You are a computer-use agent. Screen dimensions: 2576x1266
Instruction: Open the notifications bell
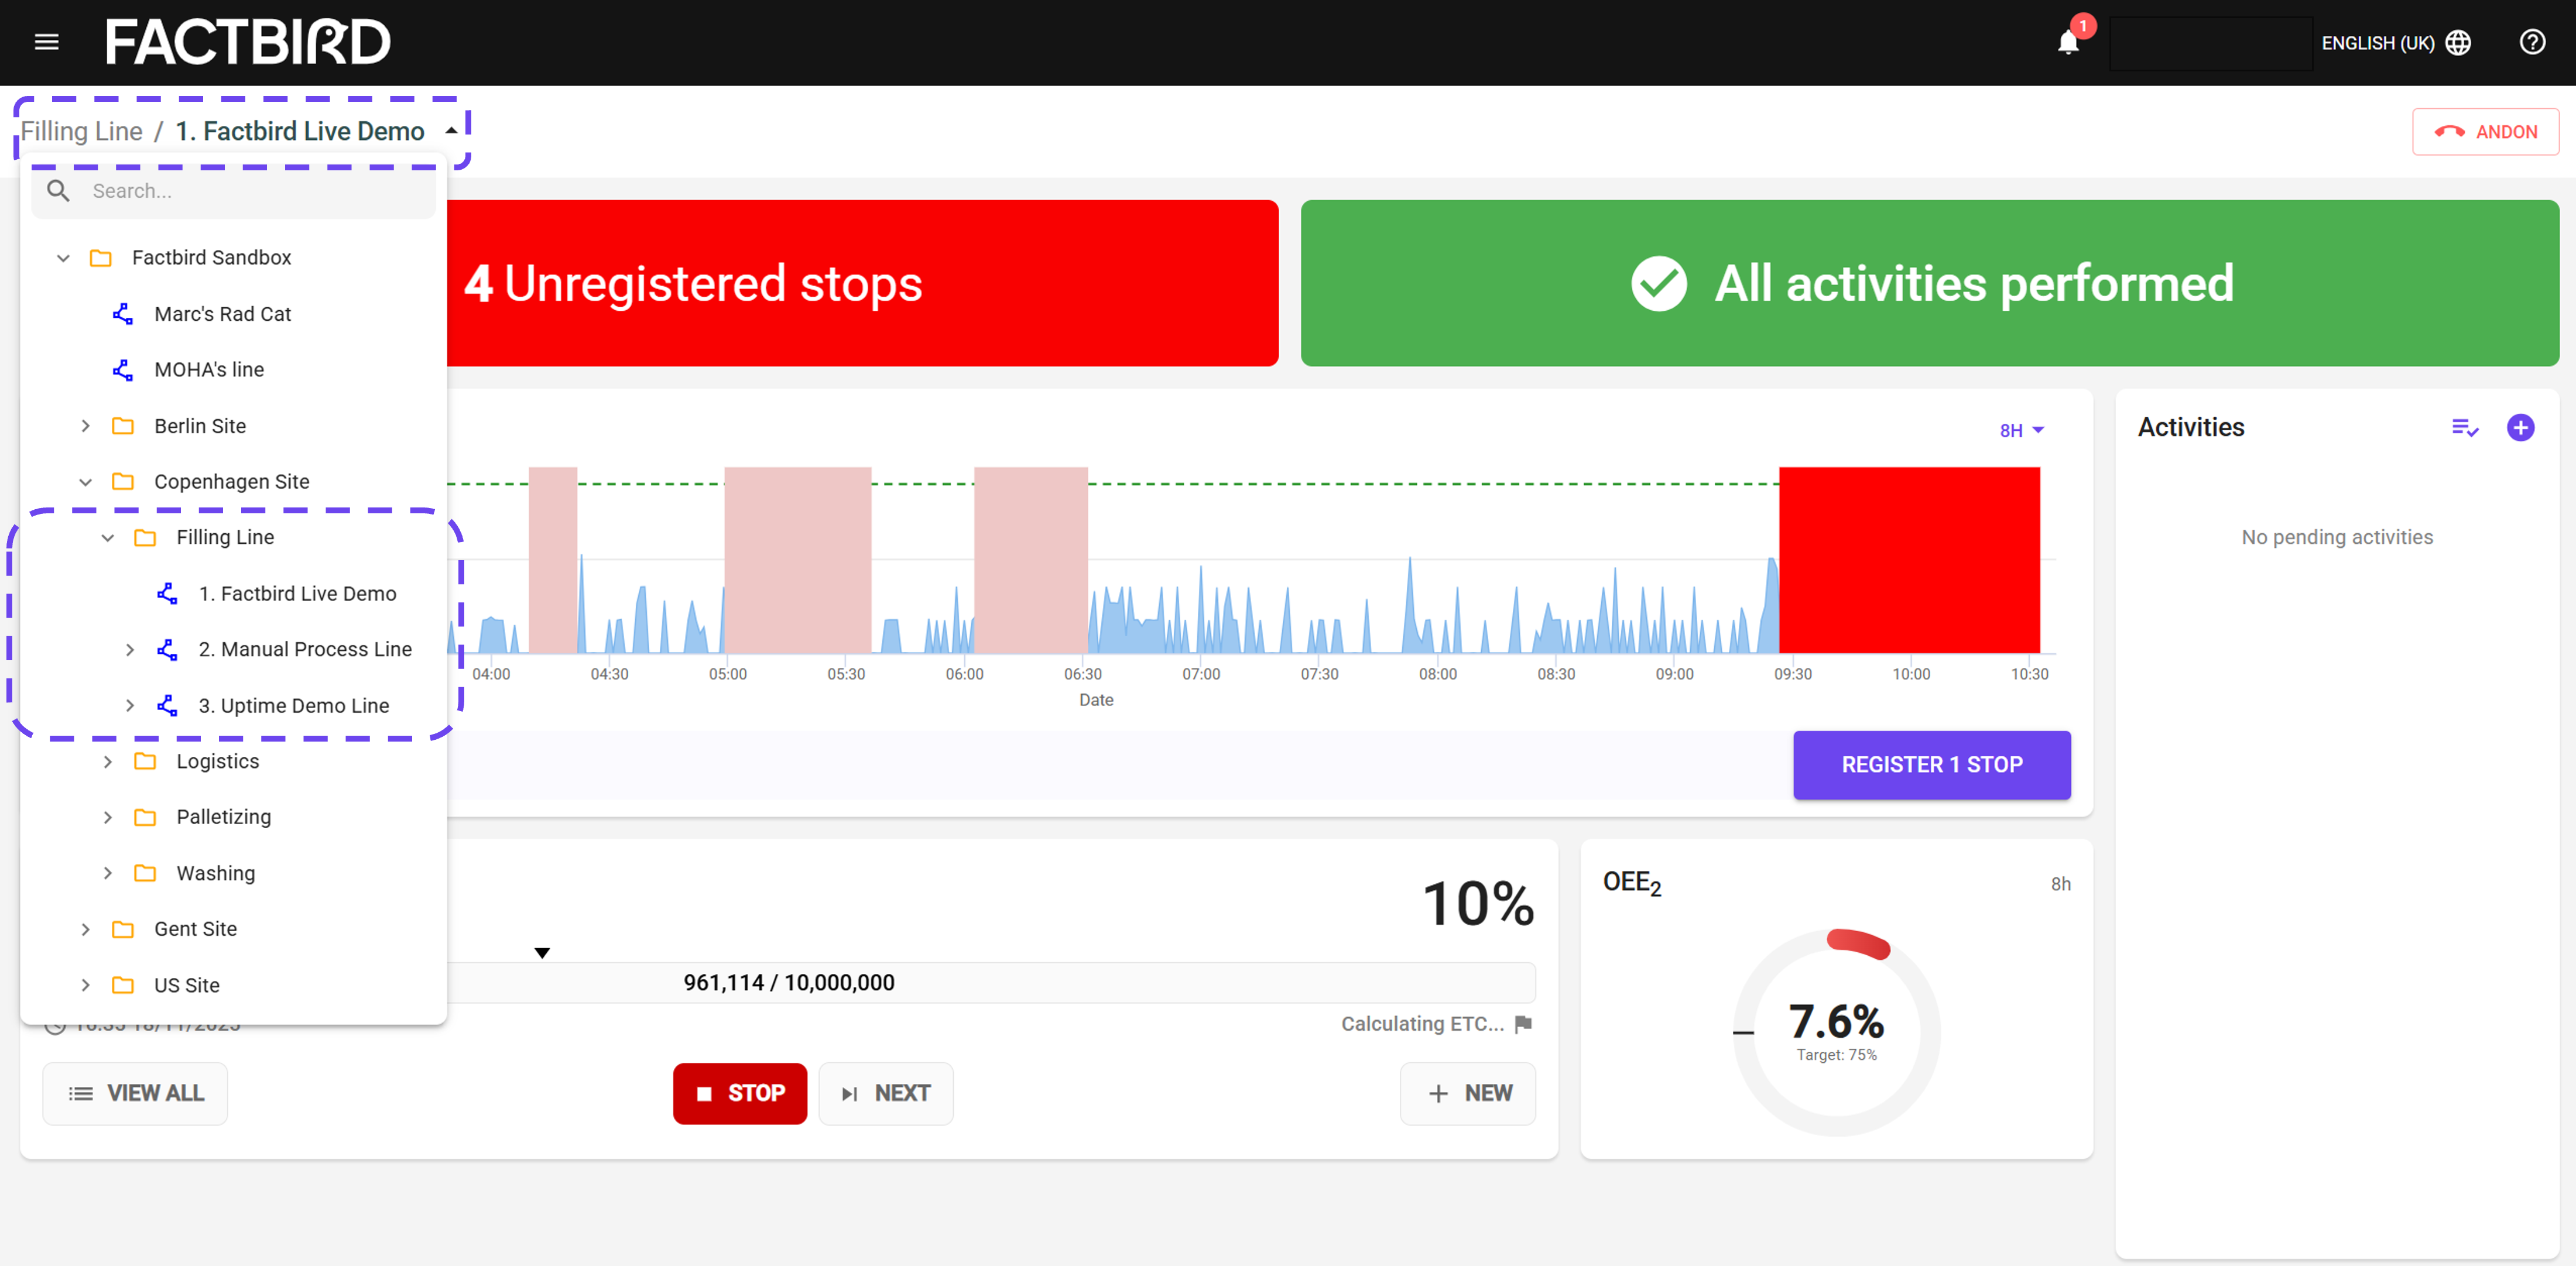coord(2068,42)
